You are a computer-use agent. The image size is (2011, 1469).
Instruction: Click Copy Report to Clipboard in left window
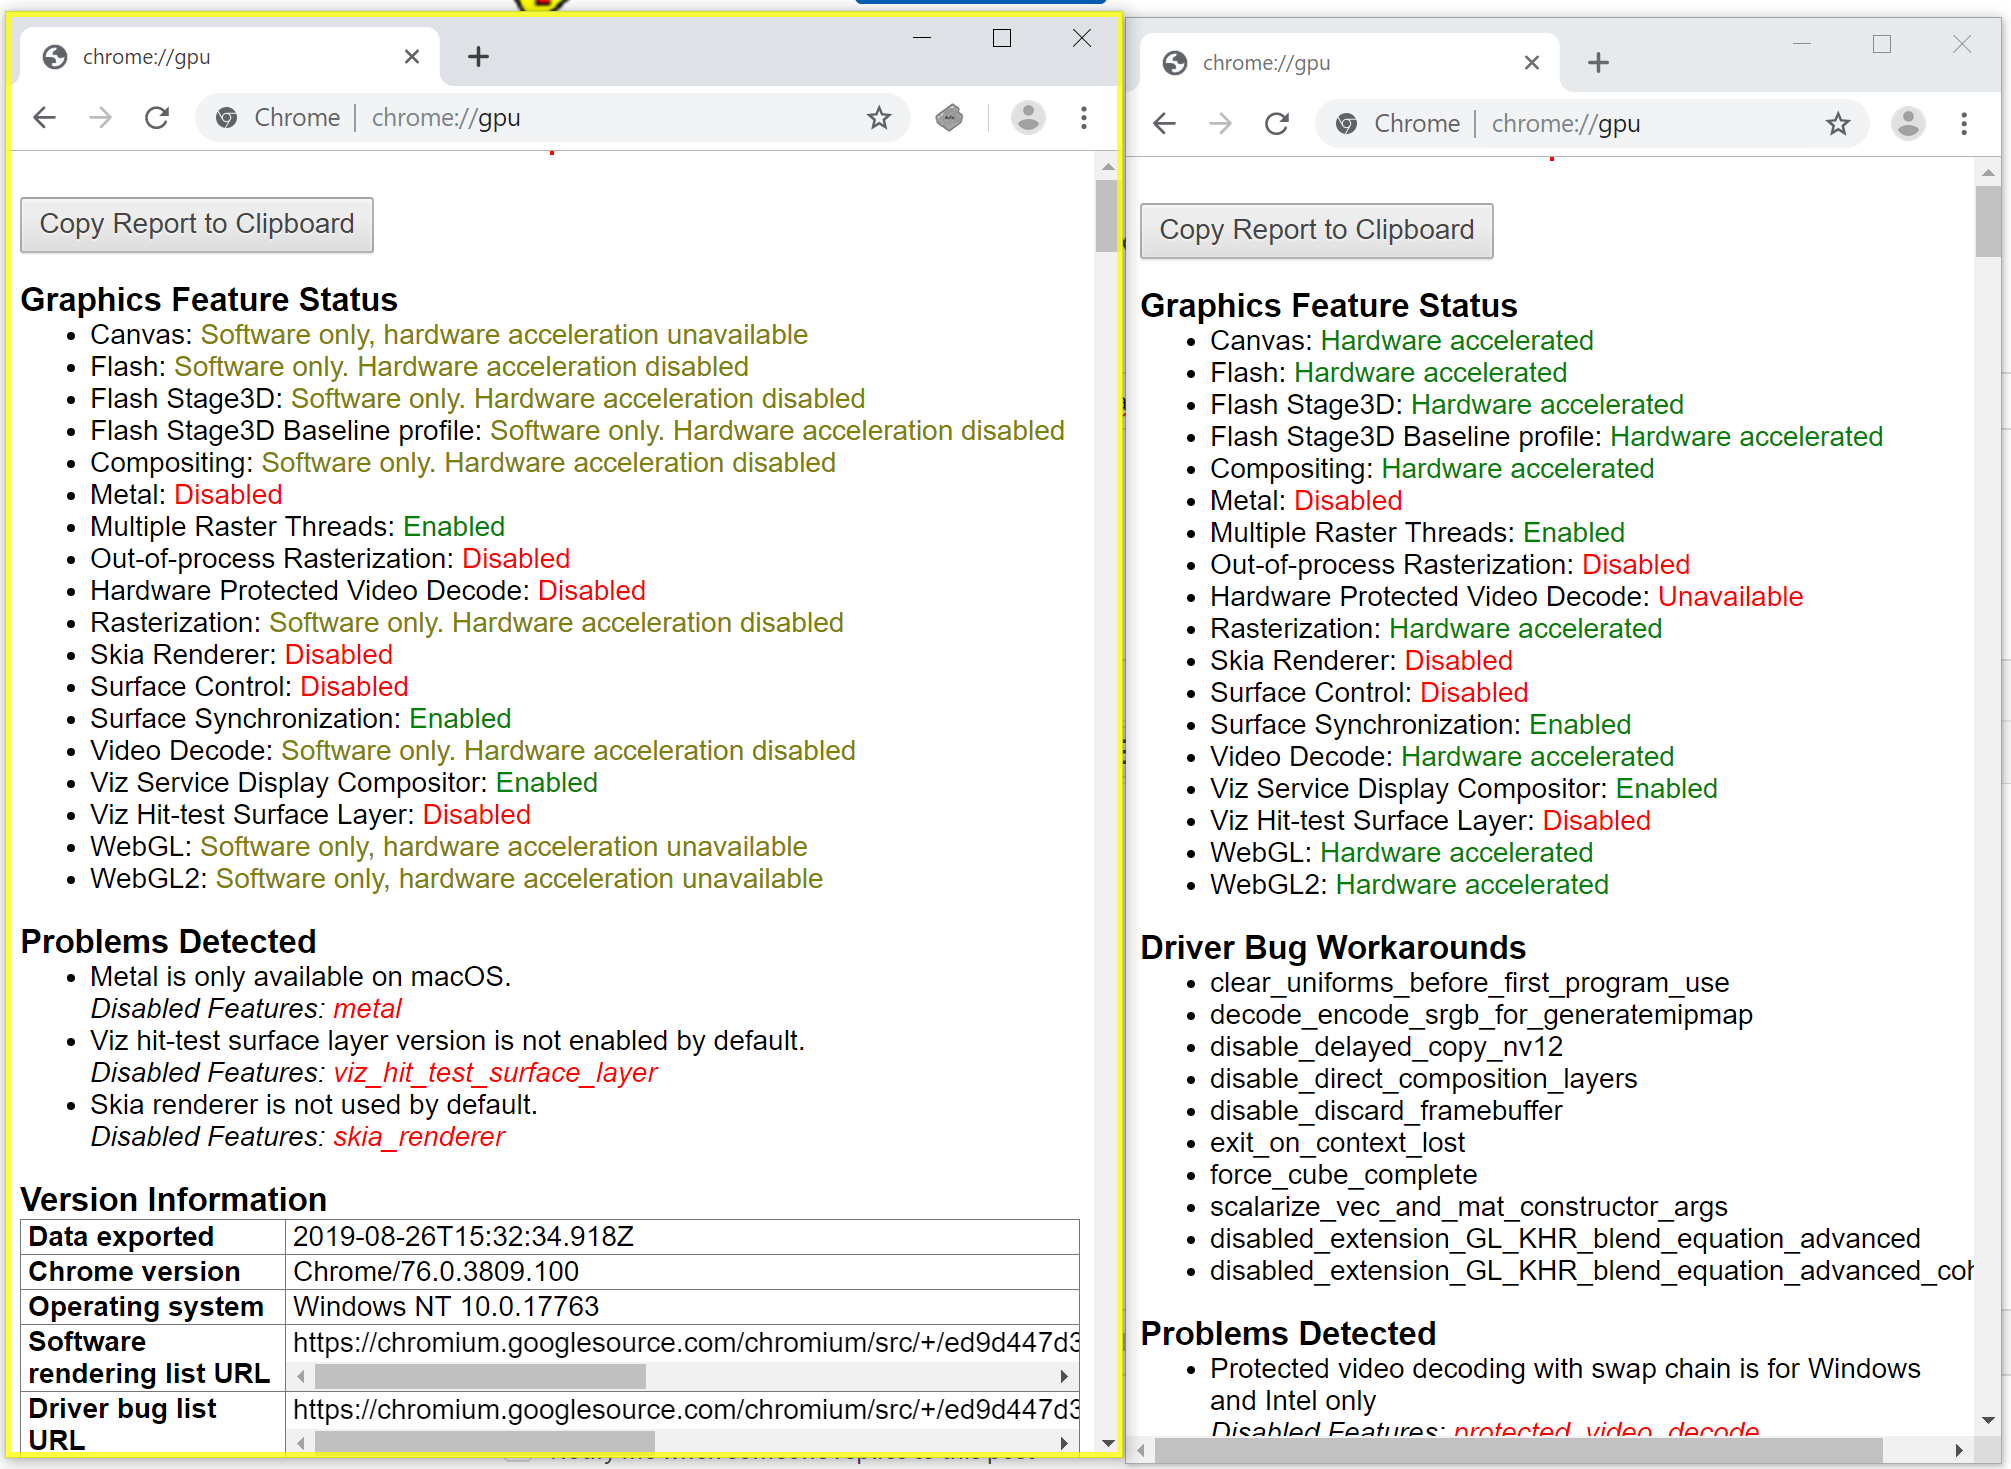(x=197, y=224)
